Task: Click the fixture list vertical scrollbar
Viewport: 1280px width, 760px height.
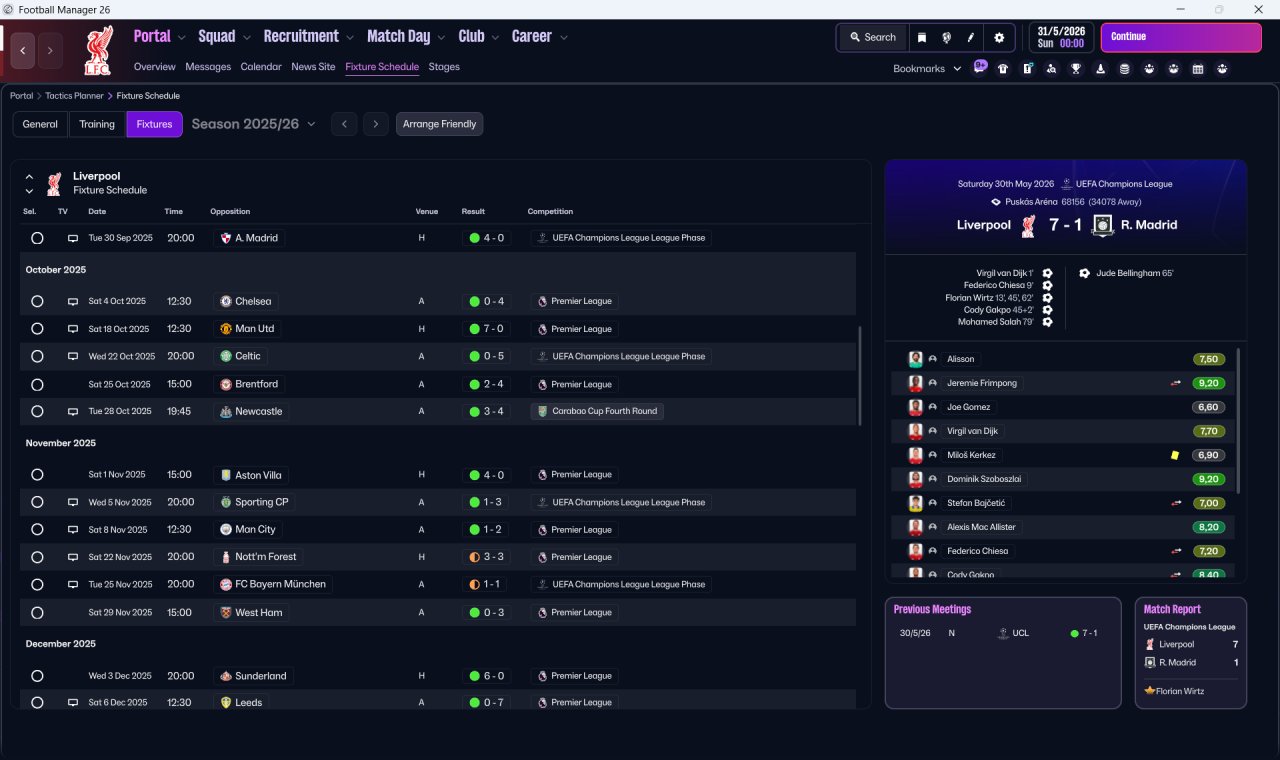Action: [859, 375]
